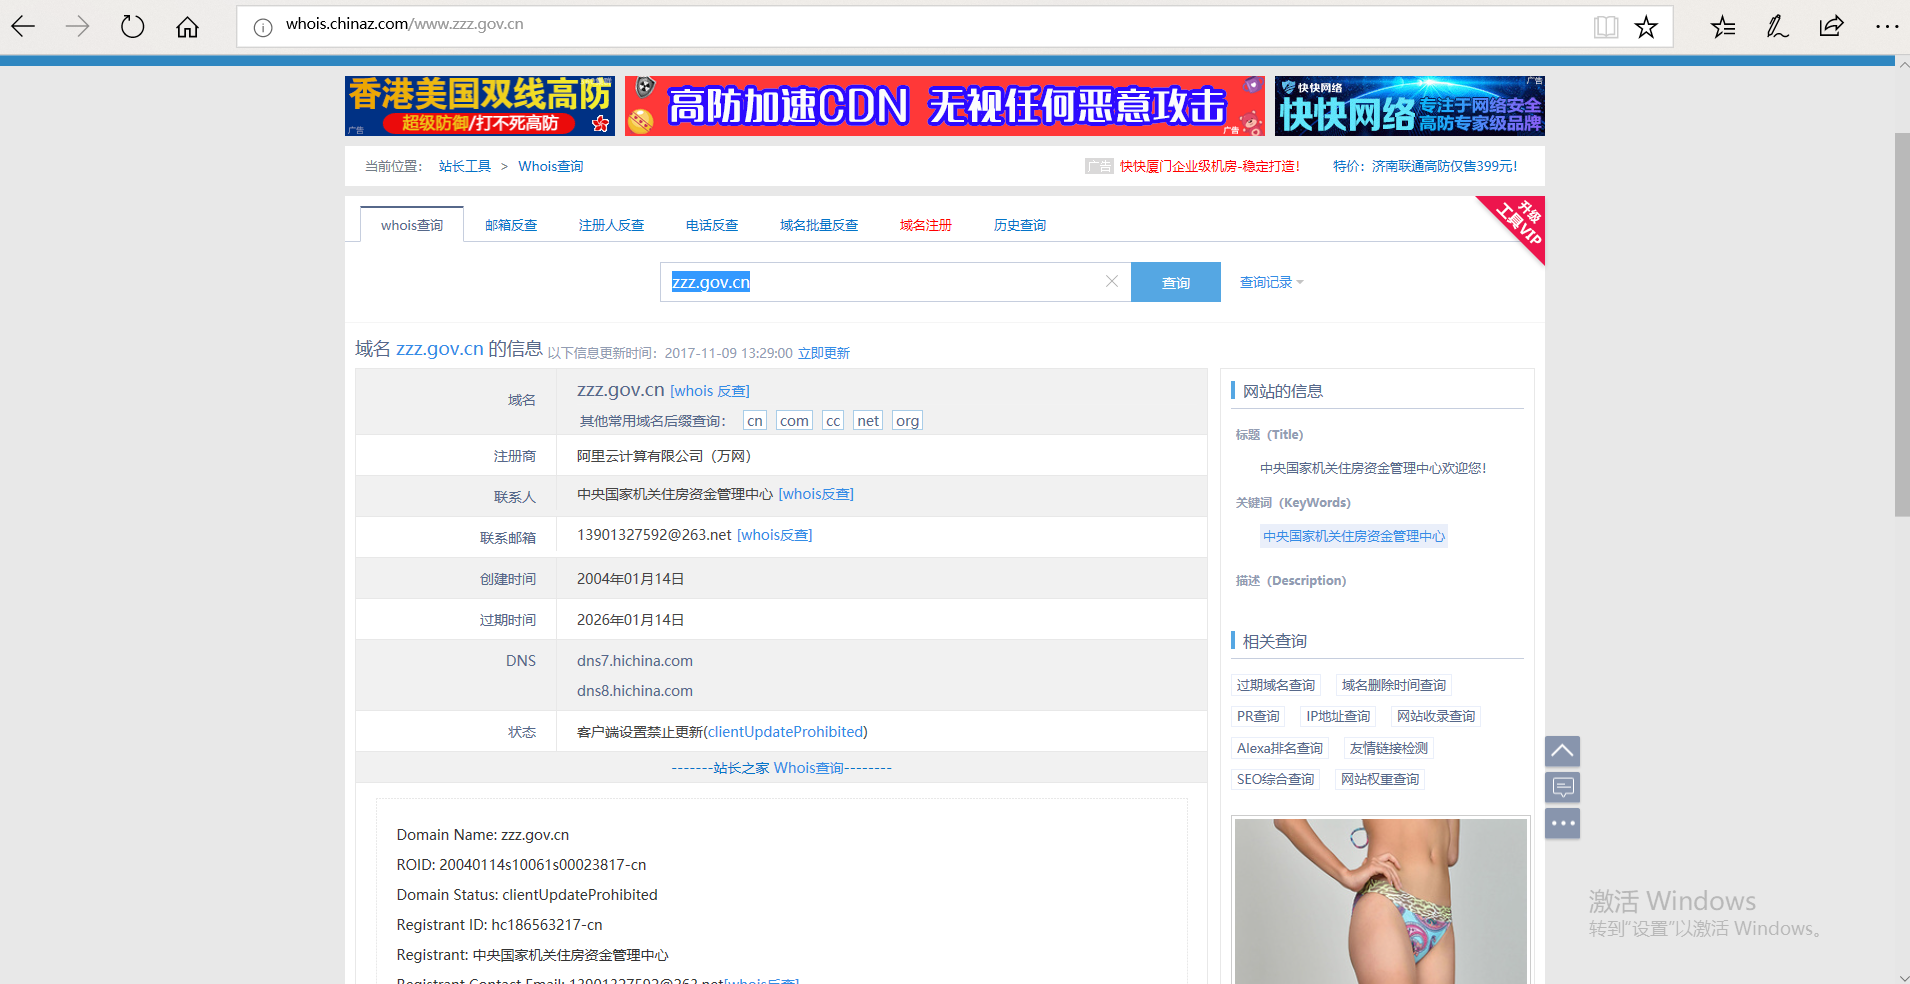Go forward to the next page

(77, 27)
